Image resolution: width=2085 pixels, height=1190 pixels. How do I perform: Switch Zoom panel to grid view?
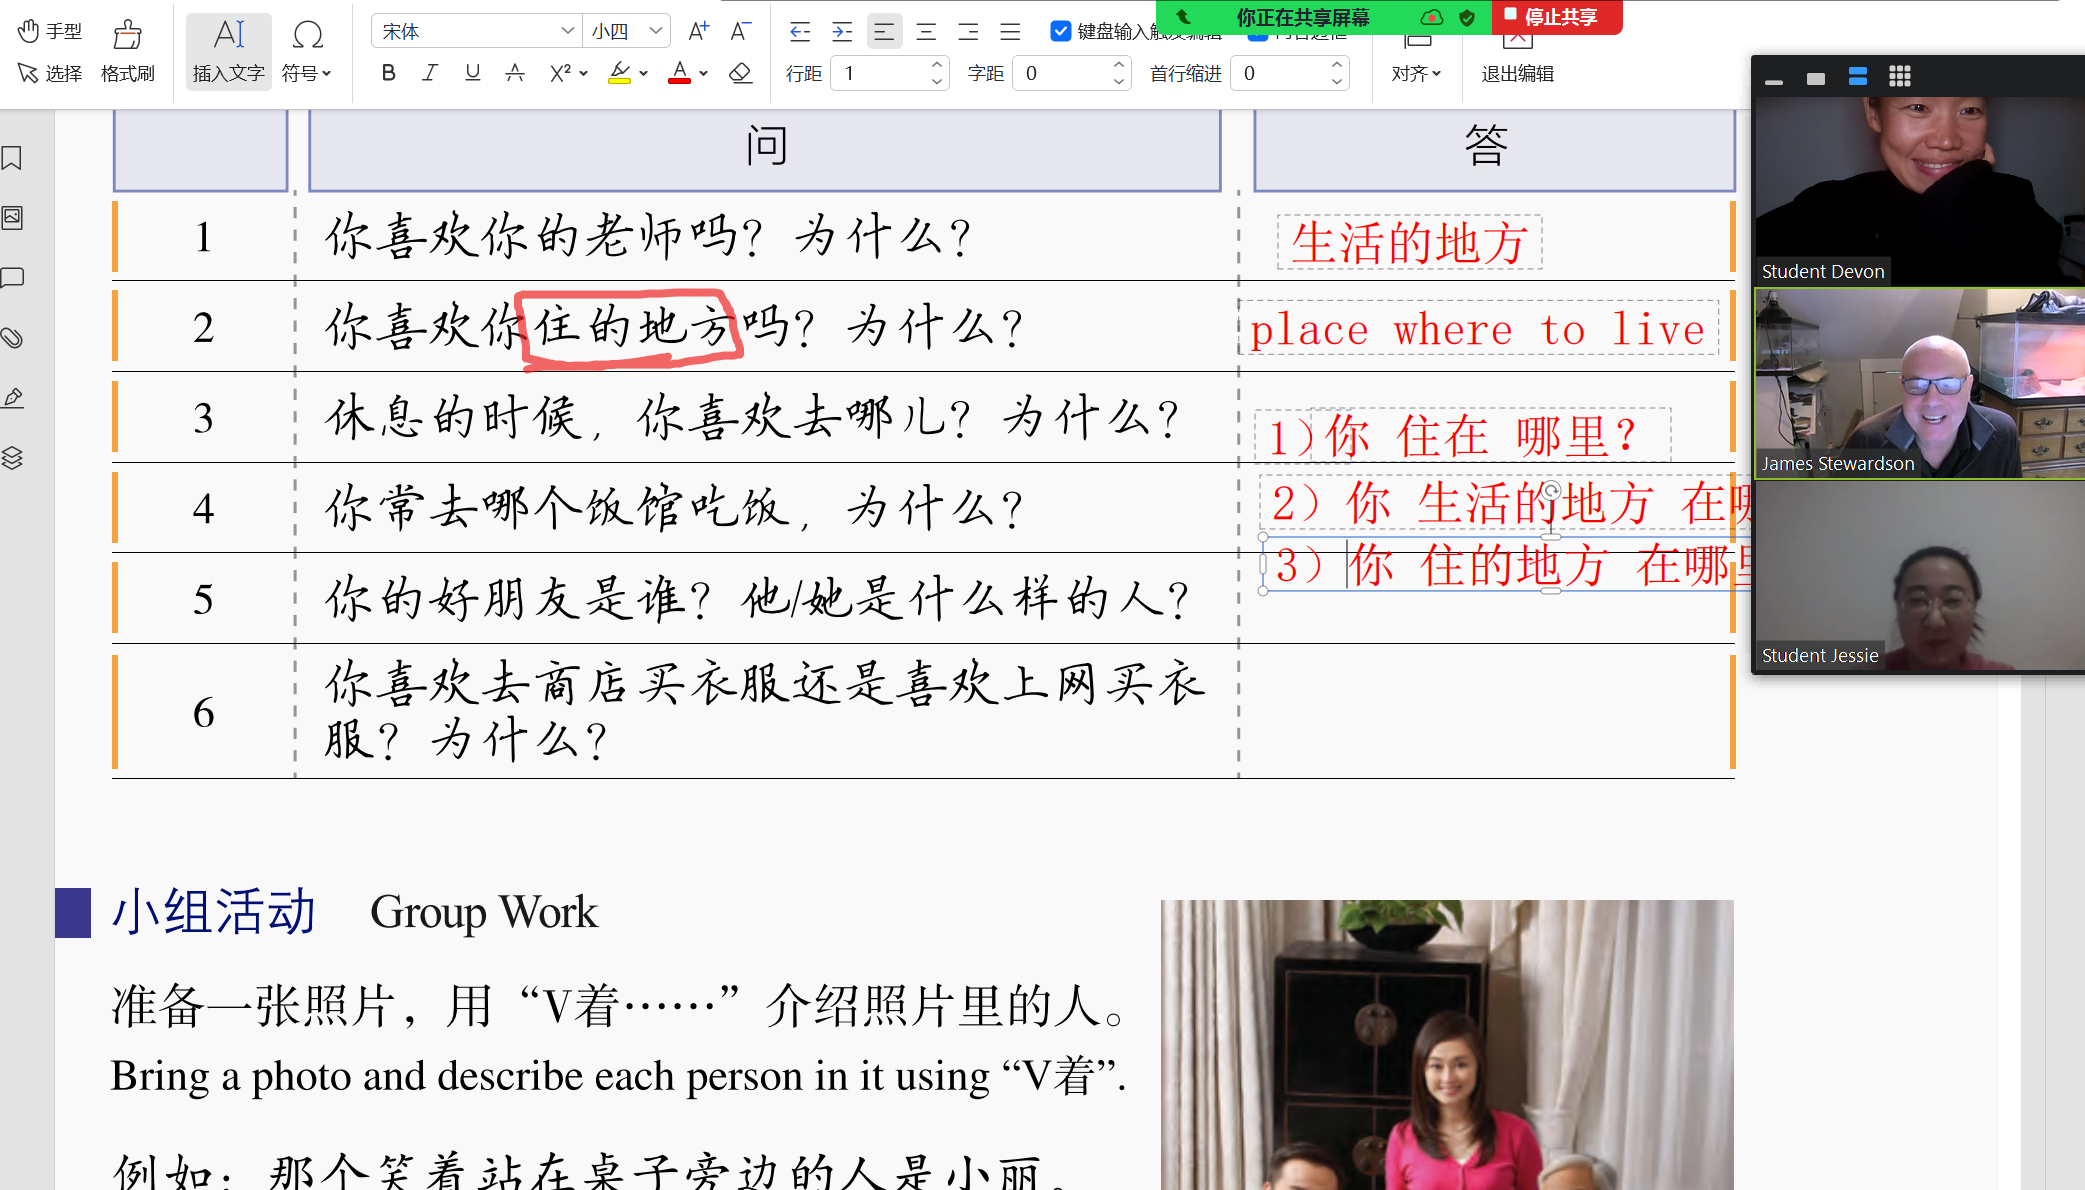point(1900,77)
